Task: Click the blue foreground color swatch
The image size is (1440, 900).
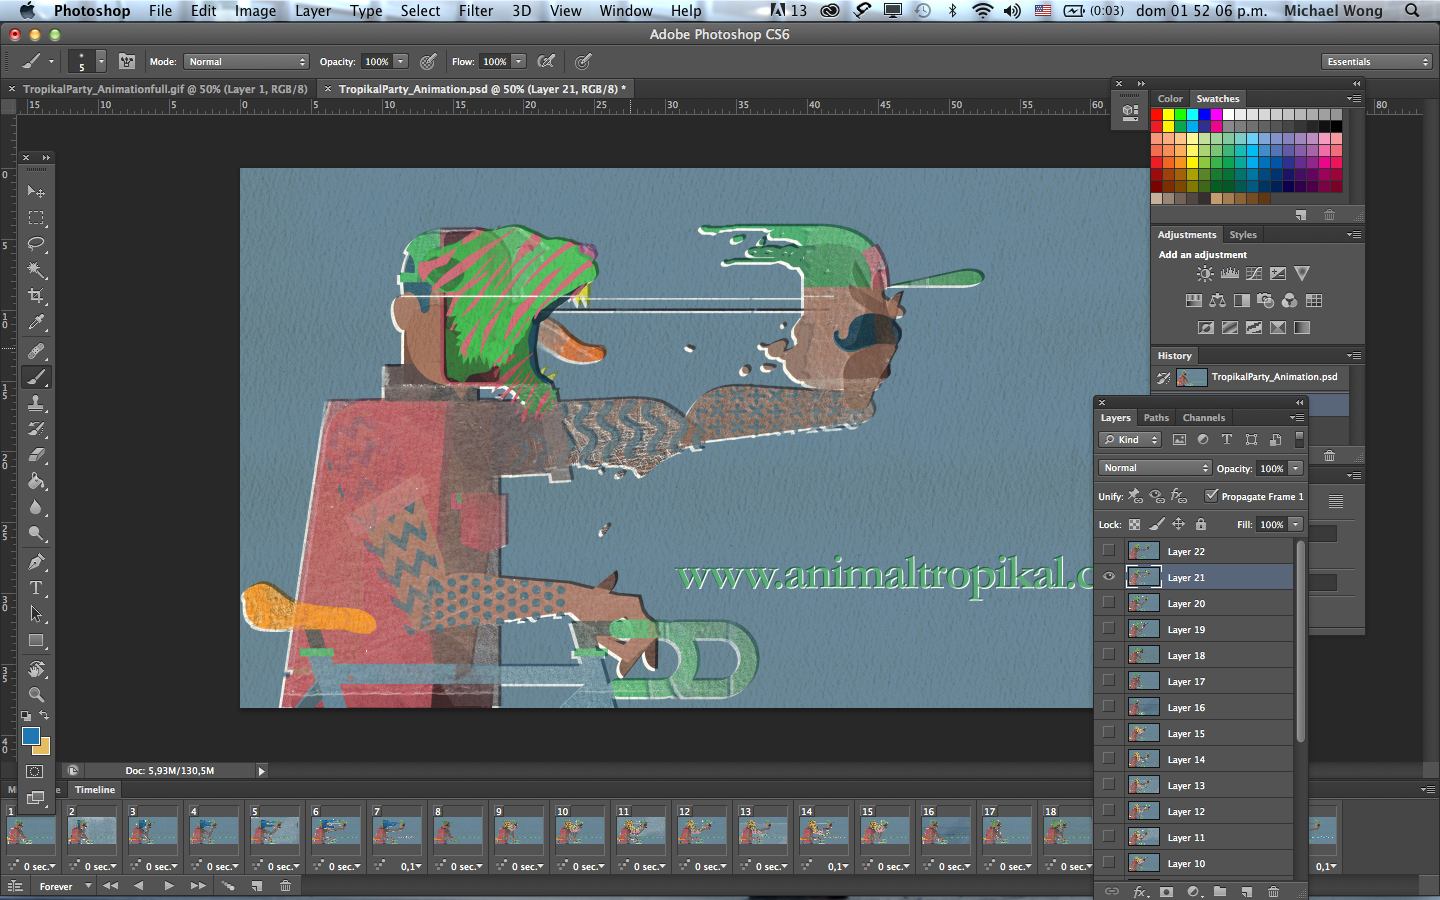Action: (x=30, y=736)
